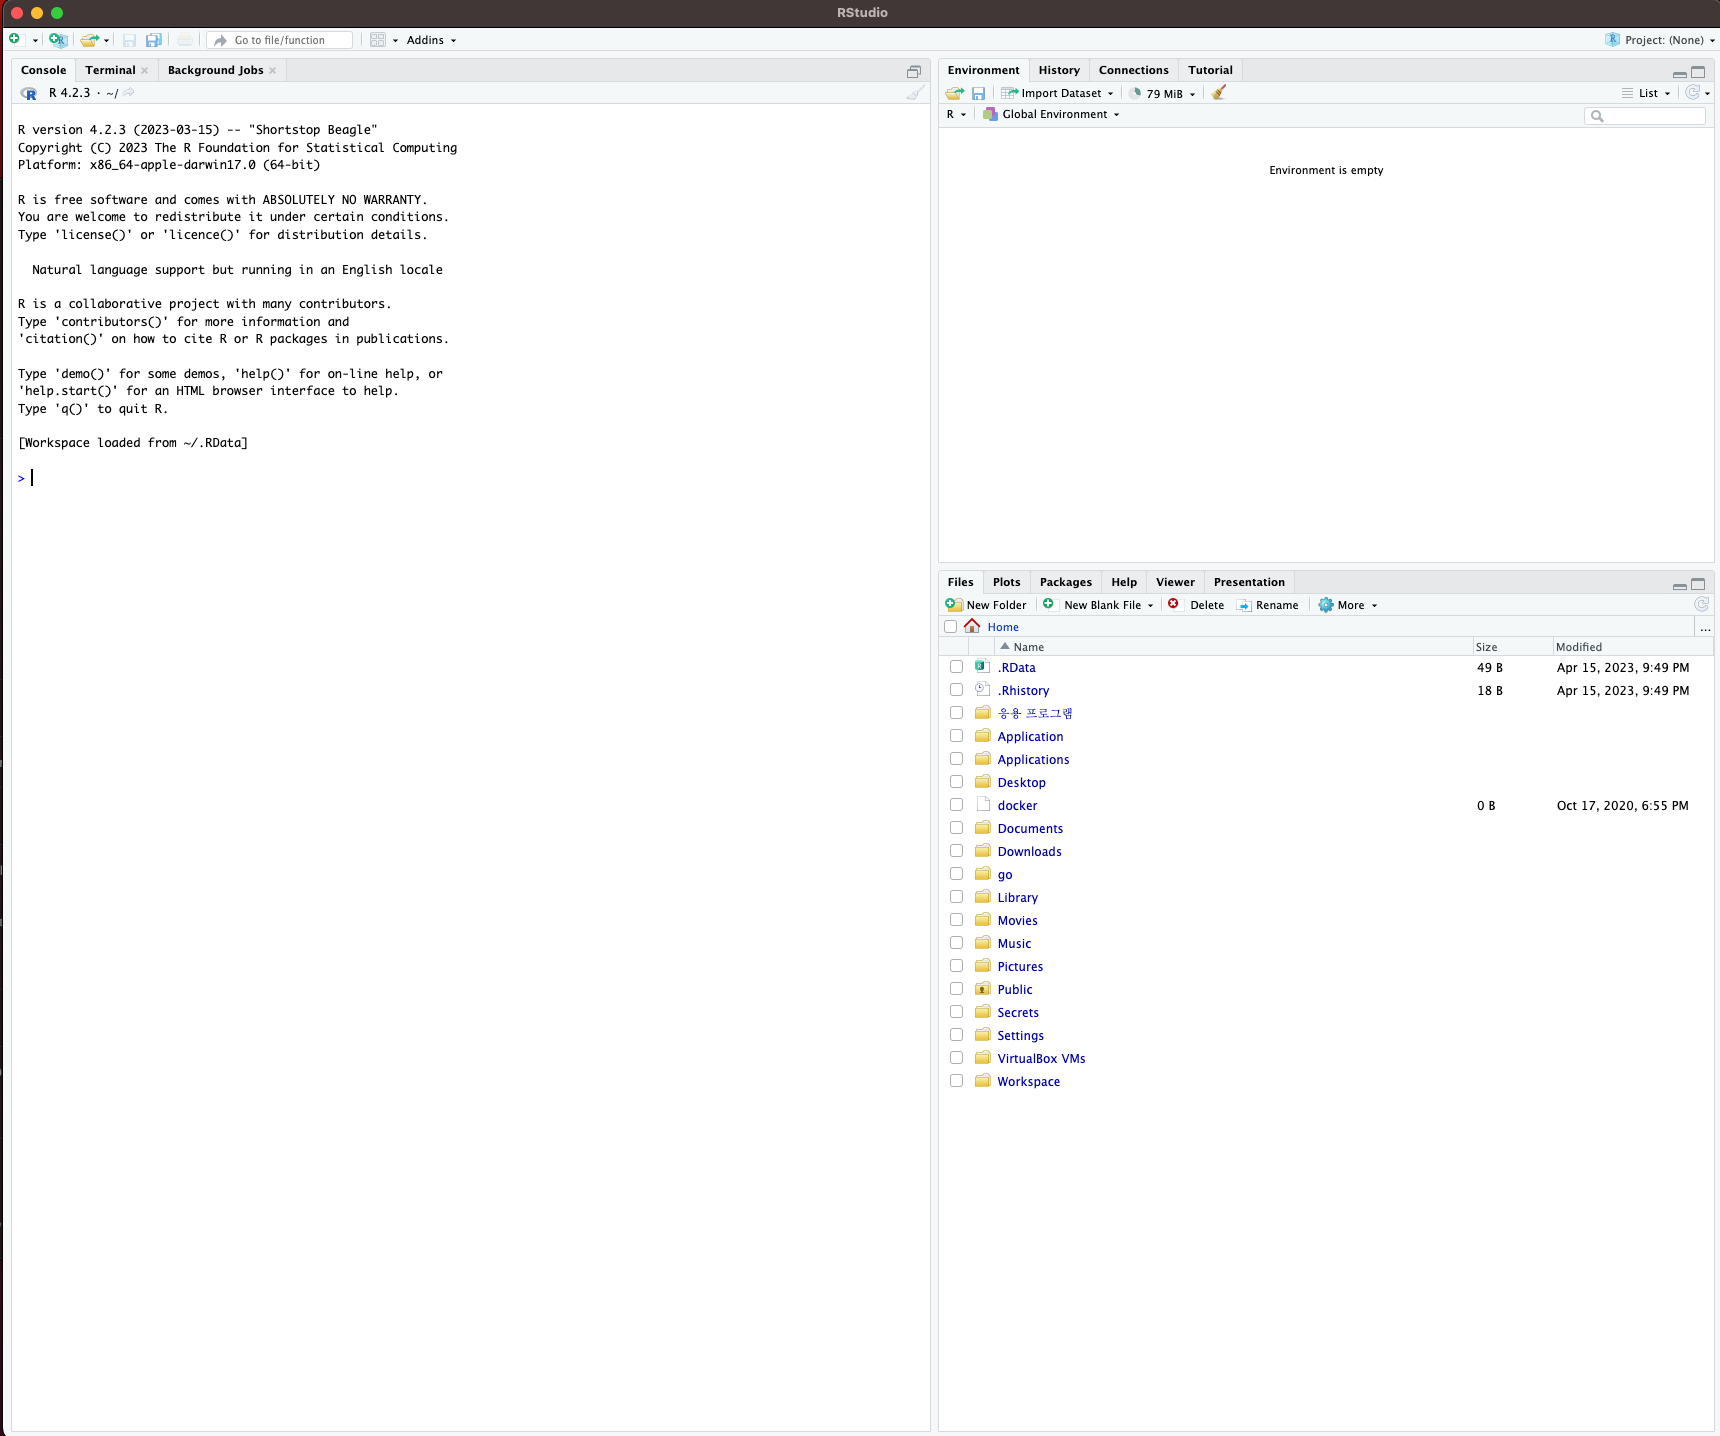
Task: Click the New Folder button
Action: click(986, 605)
